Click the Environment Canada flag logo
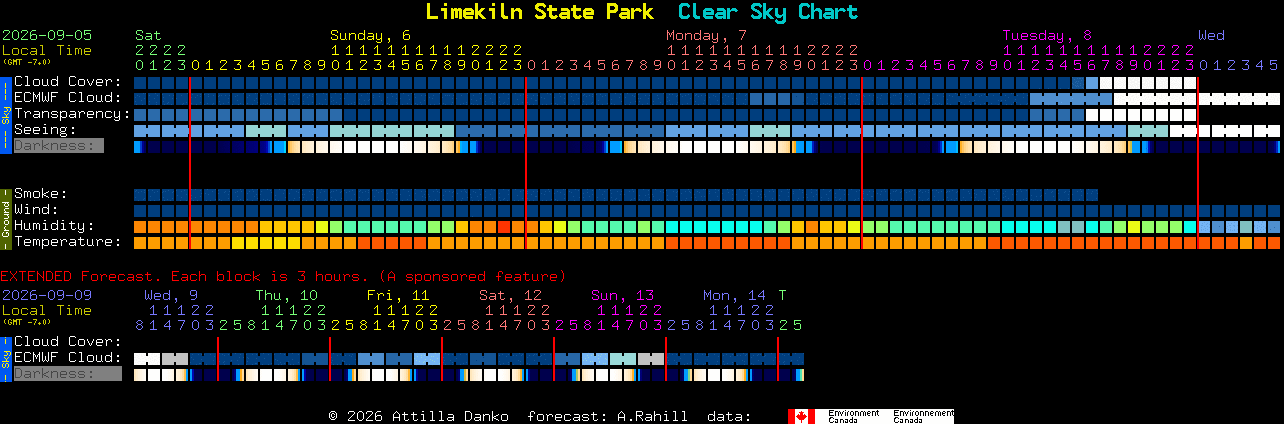Screen dimensions: 1284x424 click(870, 416)
